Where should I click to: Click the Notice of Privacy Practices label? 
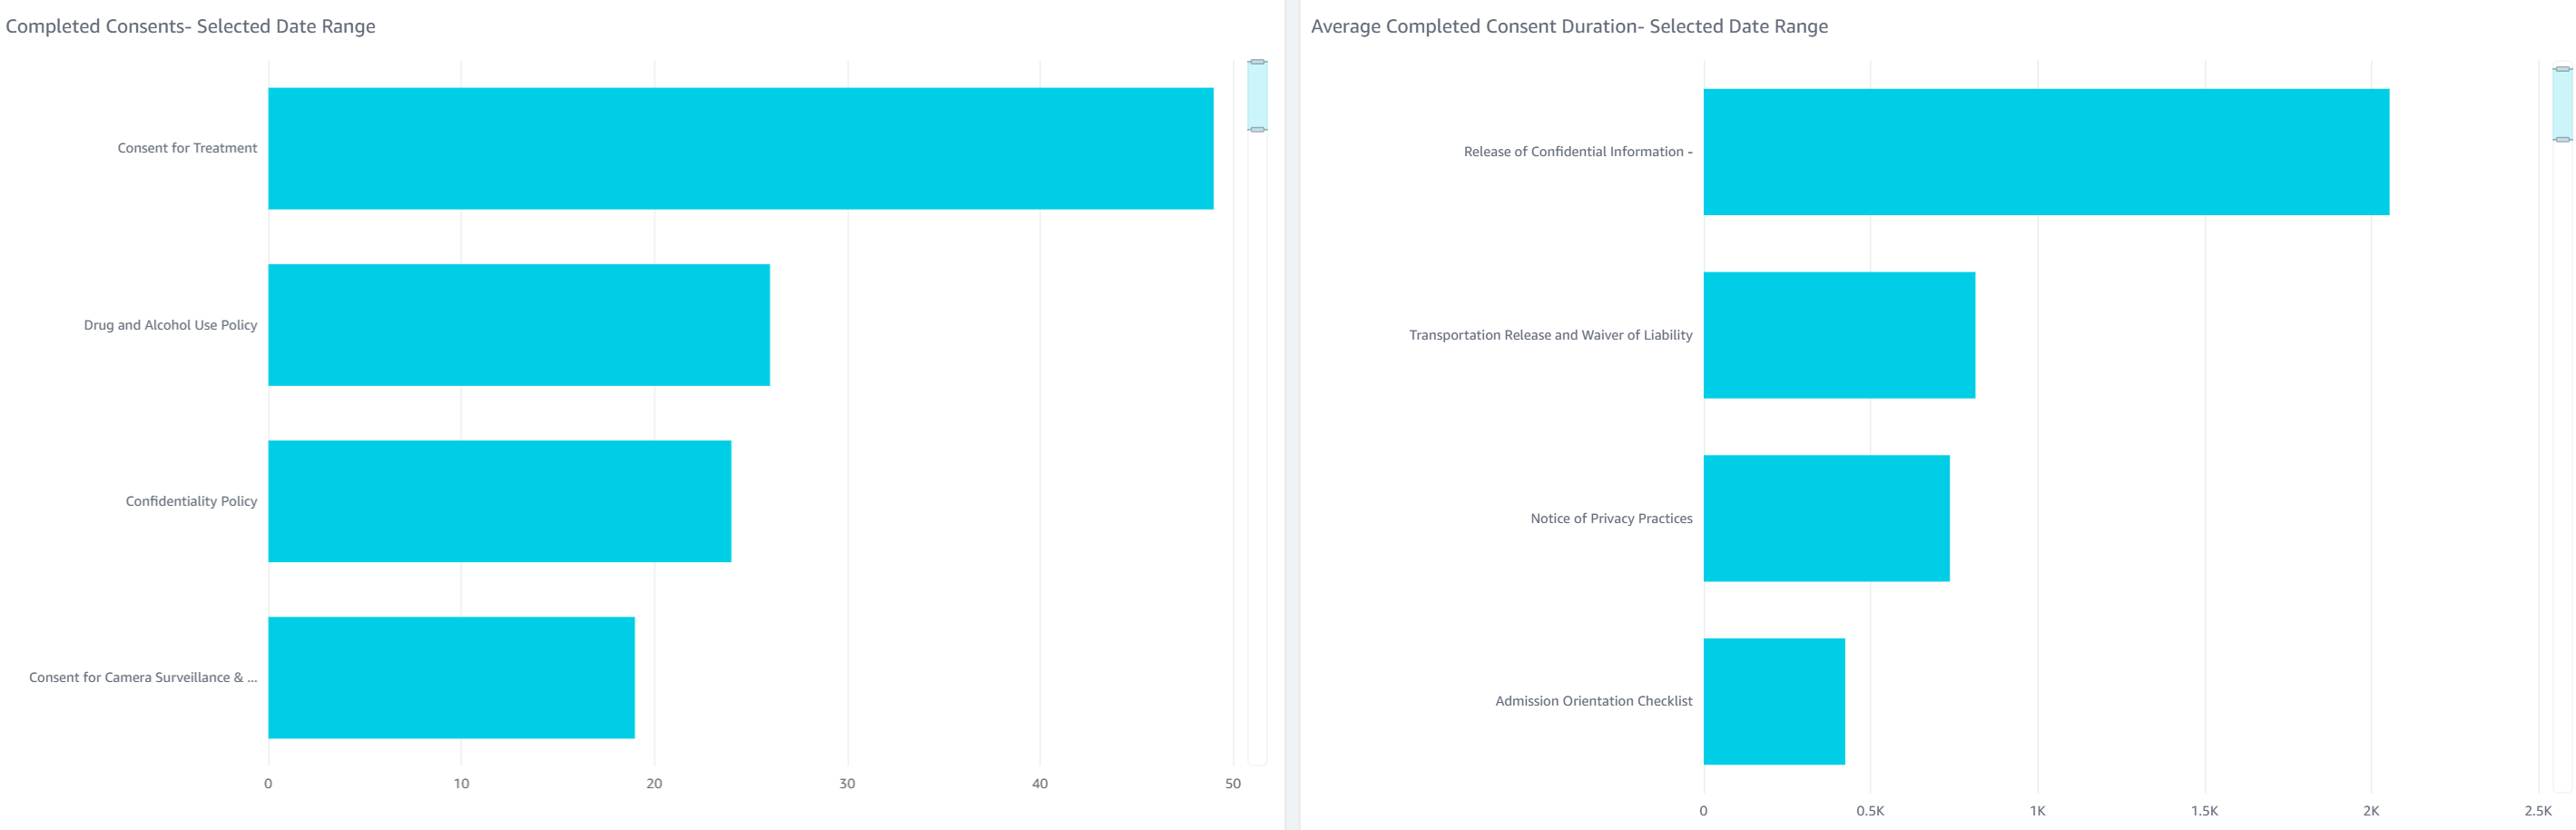tap(1610, 518)
